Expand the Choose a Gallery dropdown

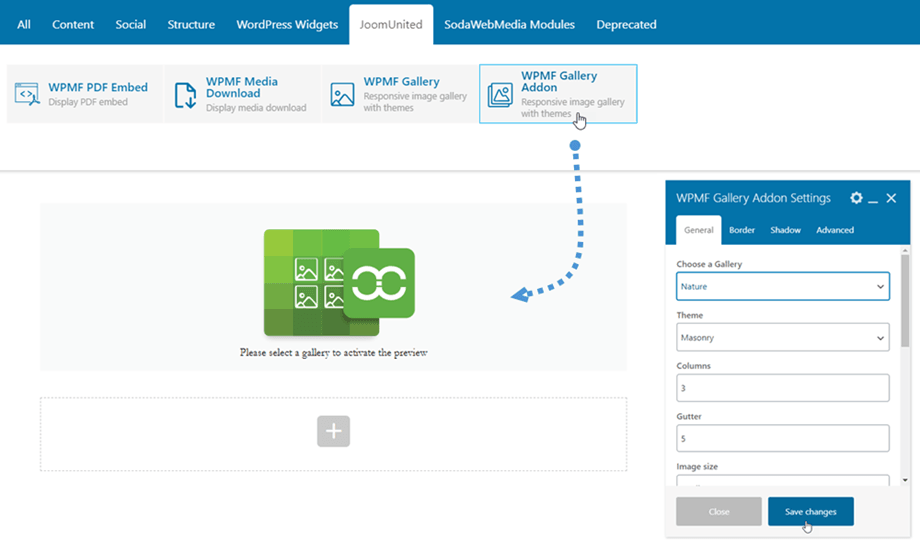click(783, 286)
